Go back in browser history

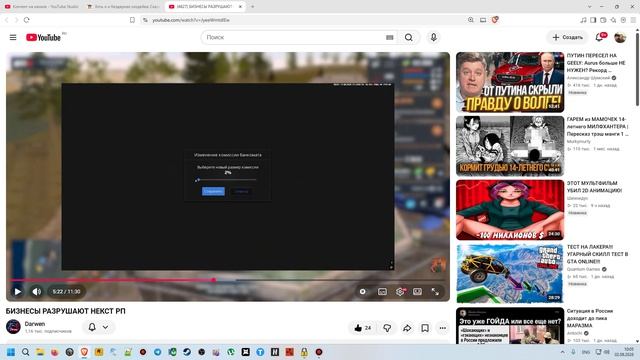click(x=7, y=20)
